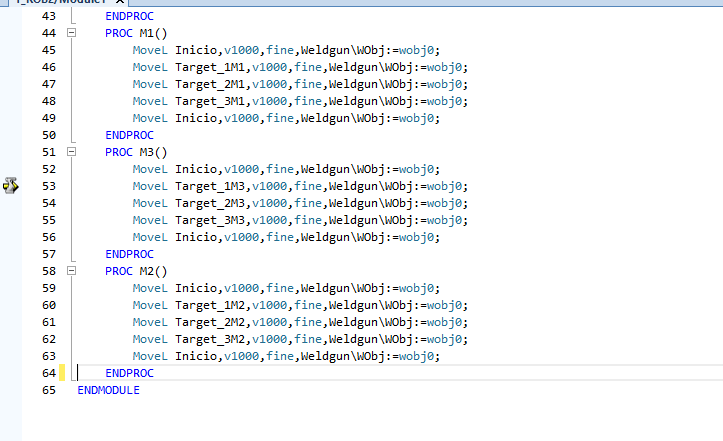Click MoveL keyword on line 53

pyautogui.click(x=150, y=186)
